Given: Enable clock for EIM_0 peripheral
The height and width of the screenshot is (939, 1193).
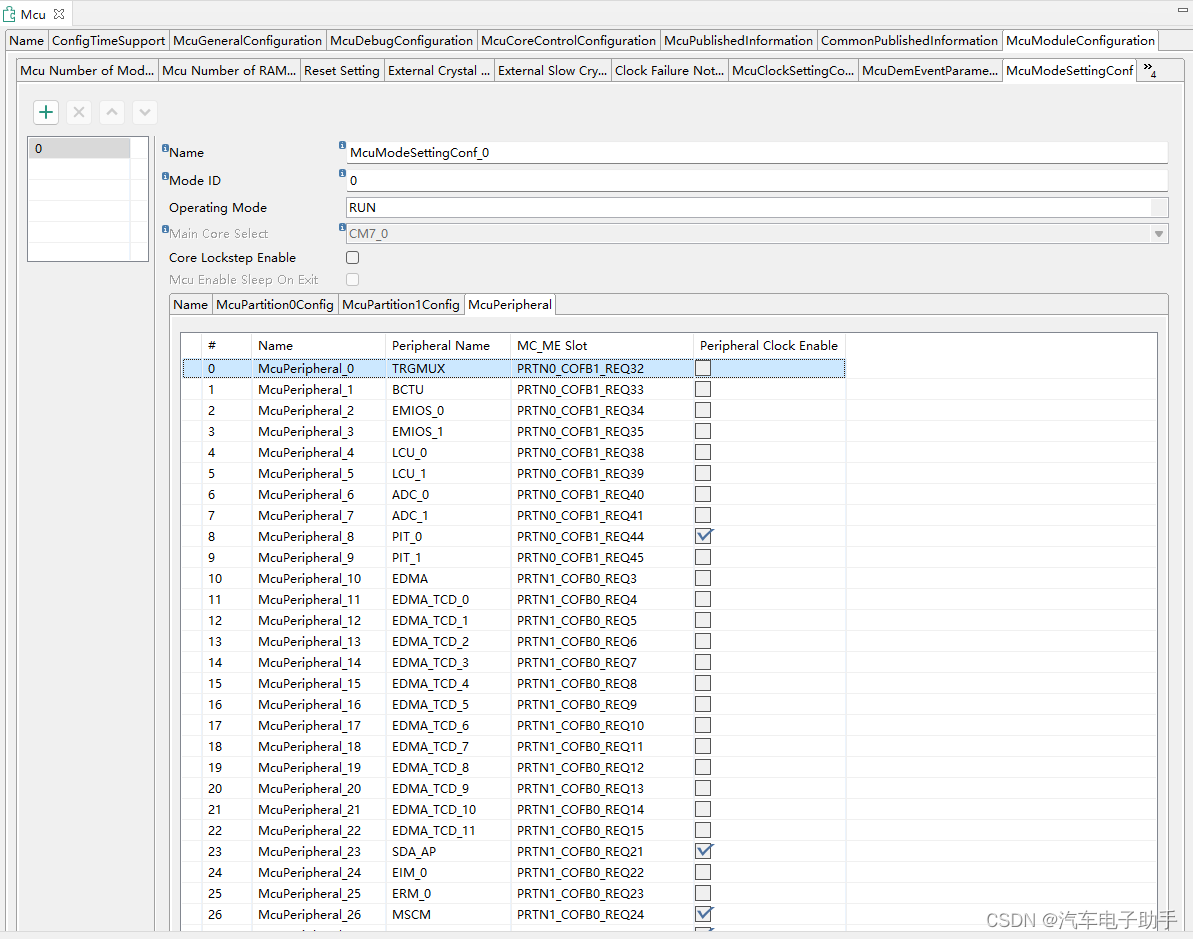Looking at the screenshot, I should (703, 872).
